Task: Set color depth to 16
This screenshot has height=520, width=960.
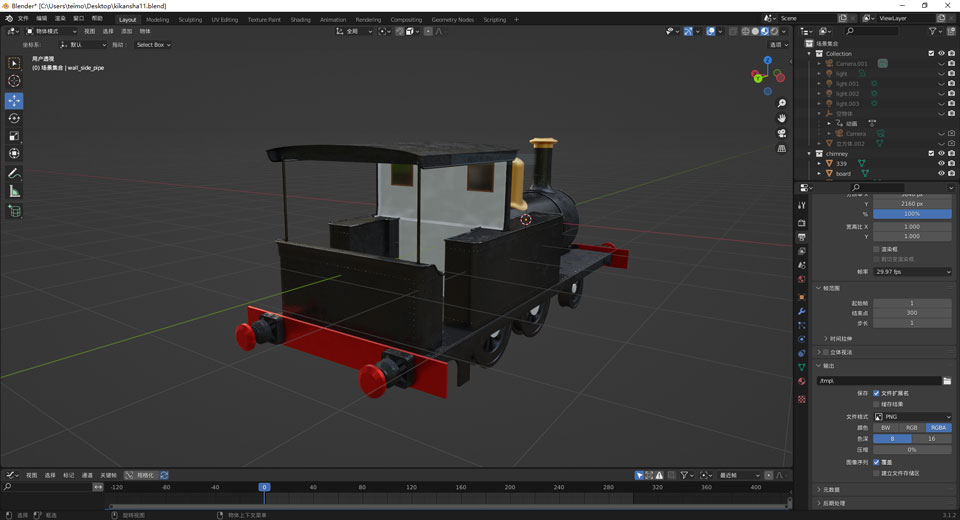Action: coord(932,438)
